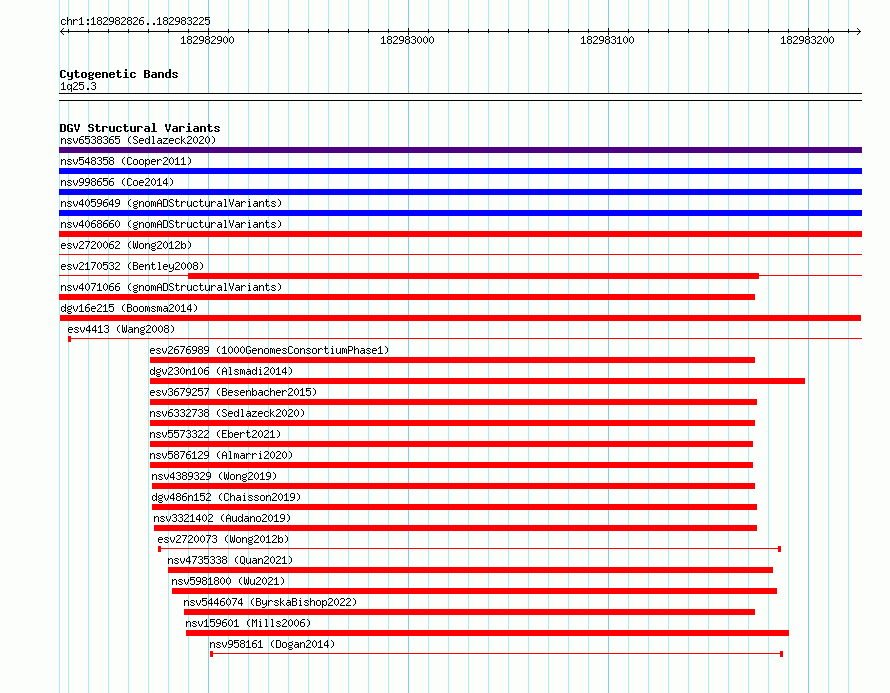Open variant nsv548358 (Cooper2011) label

pos(126,161)
